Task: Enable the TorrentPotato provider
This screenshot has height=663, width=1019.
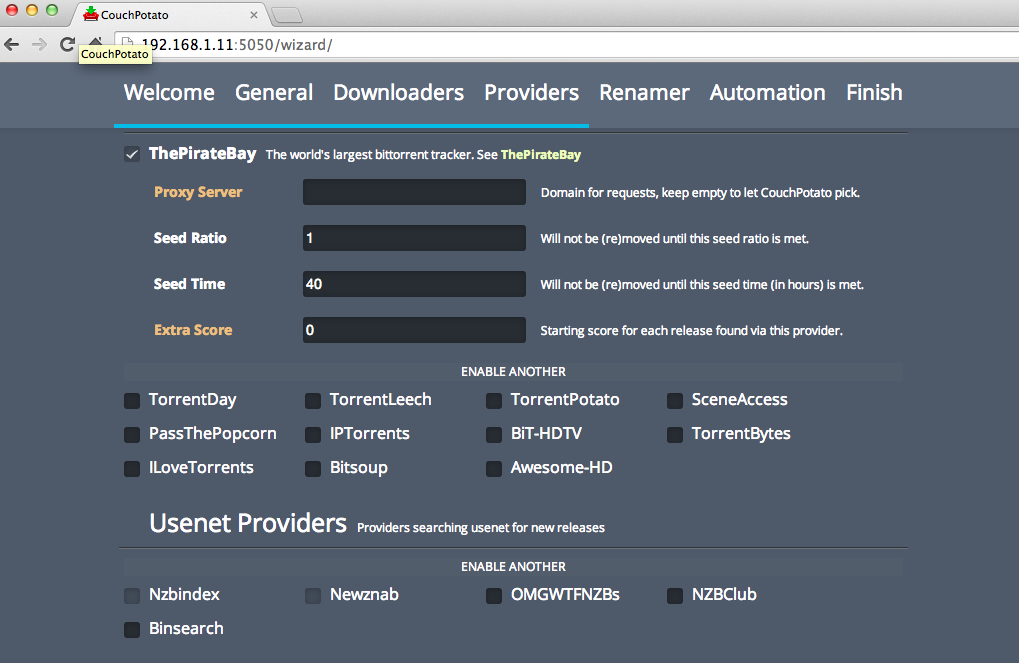Action: 494,400
